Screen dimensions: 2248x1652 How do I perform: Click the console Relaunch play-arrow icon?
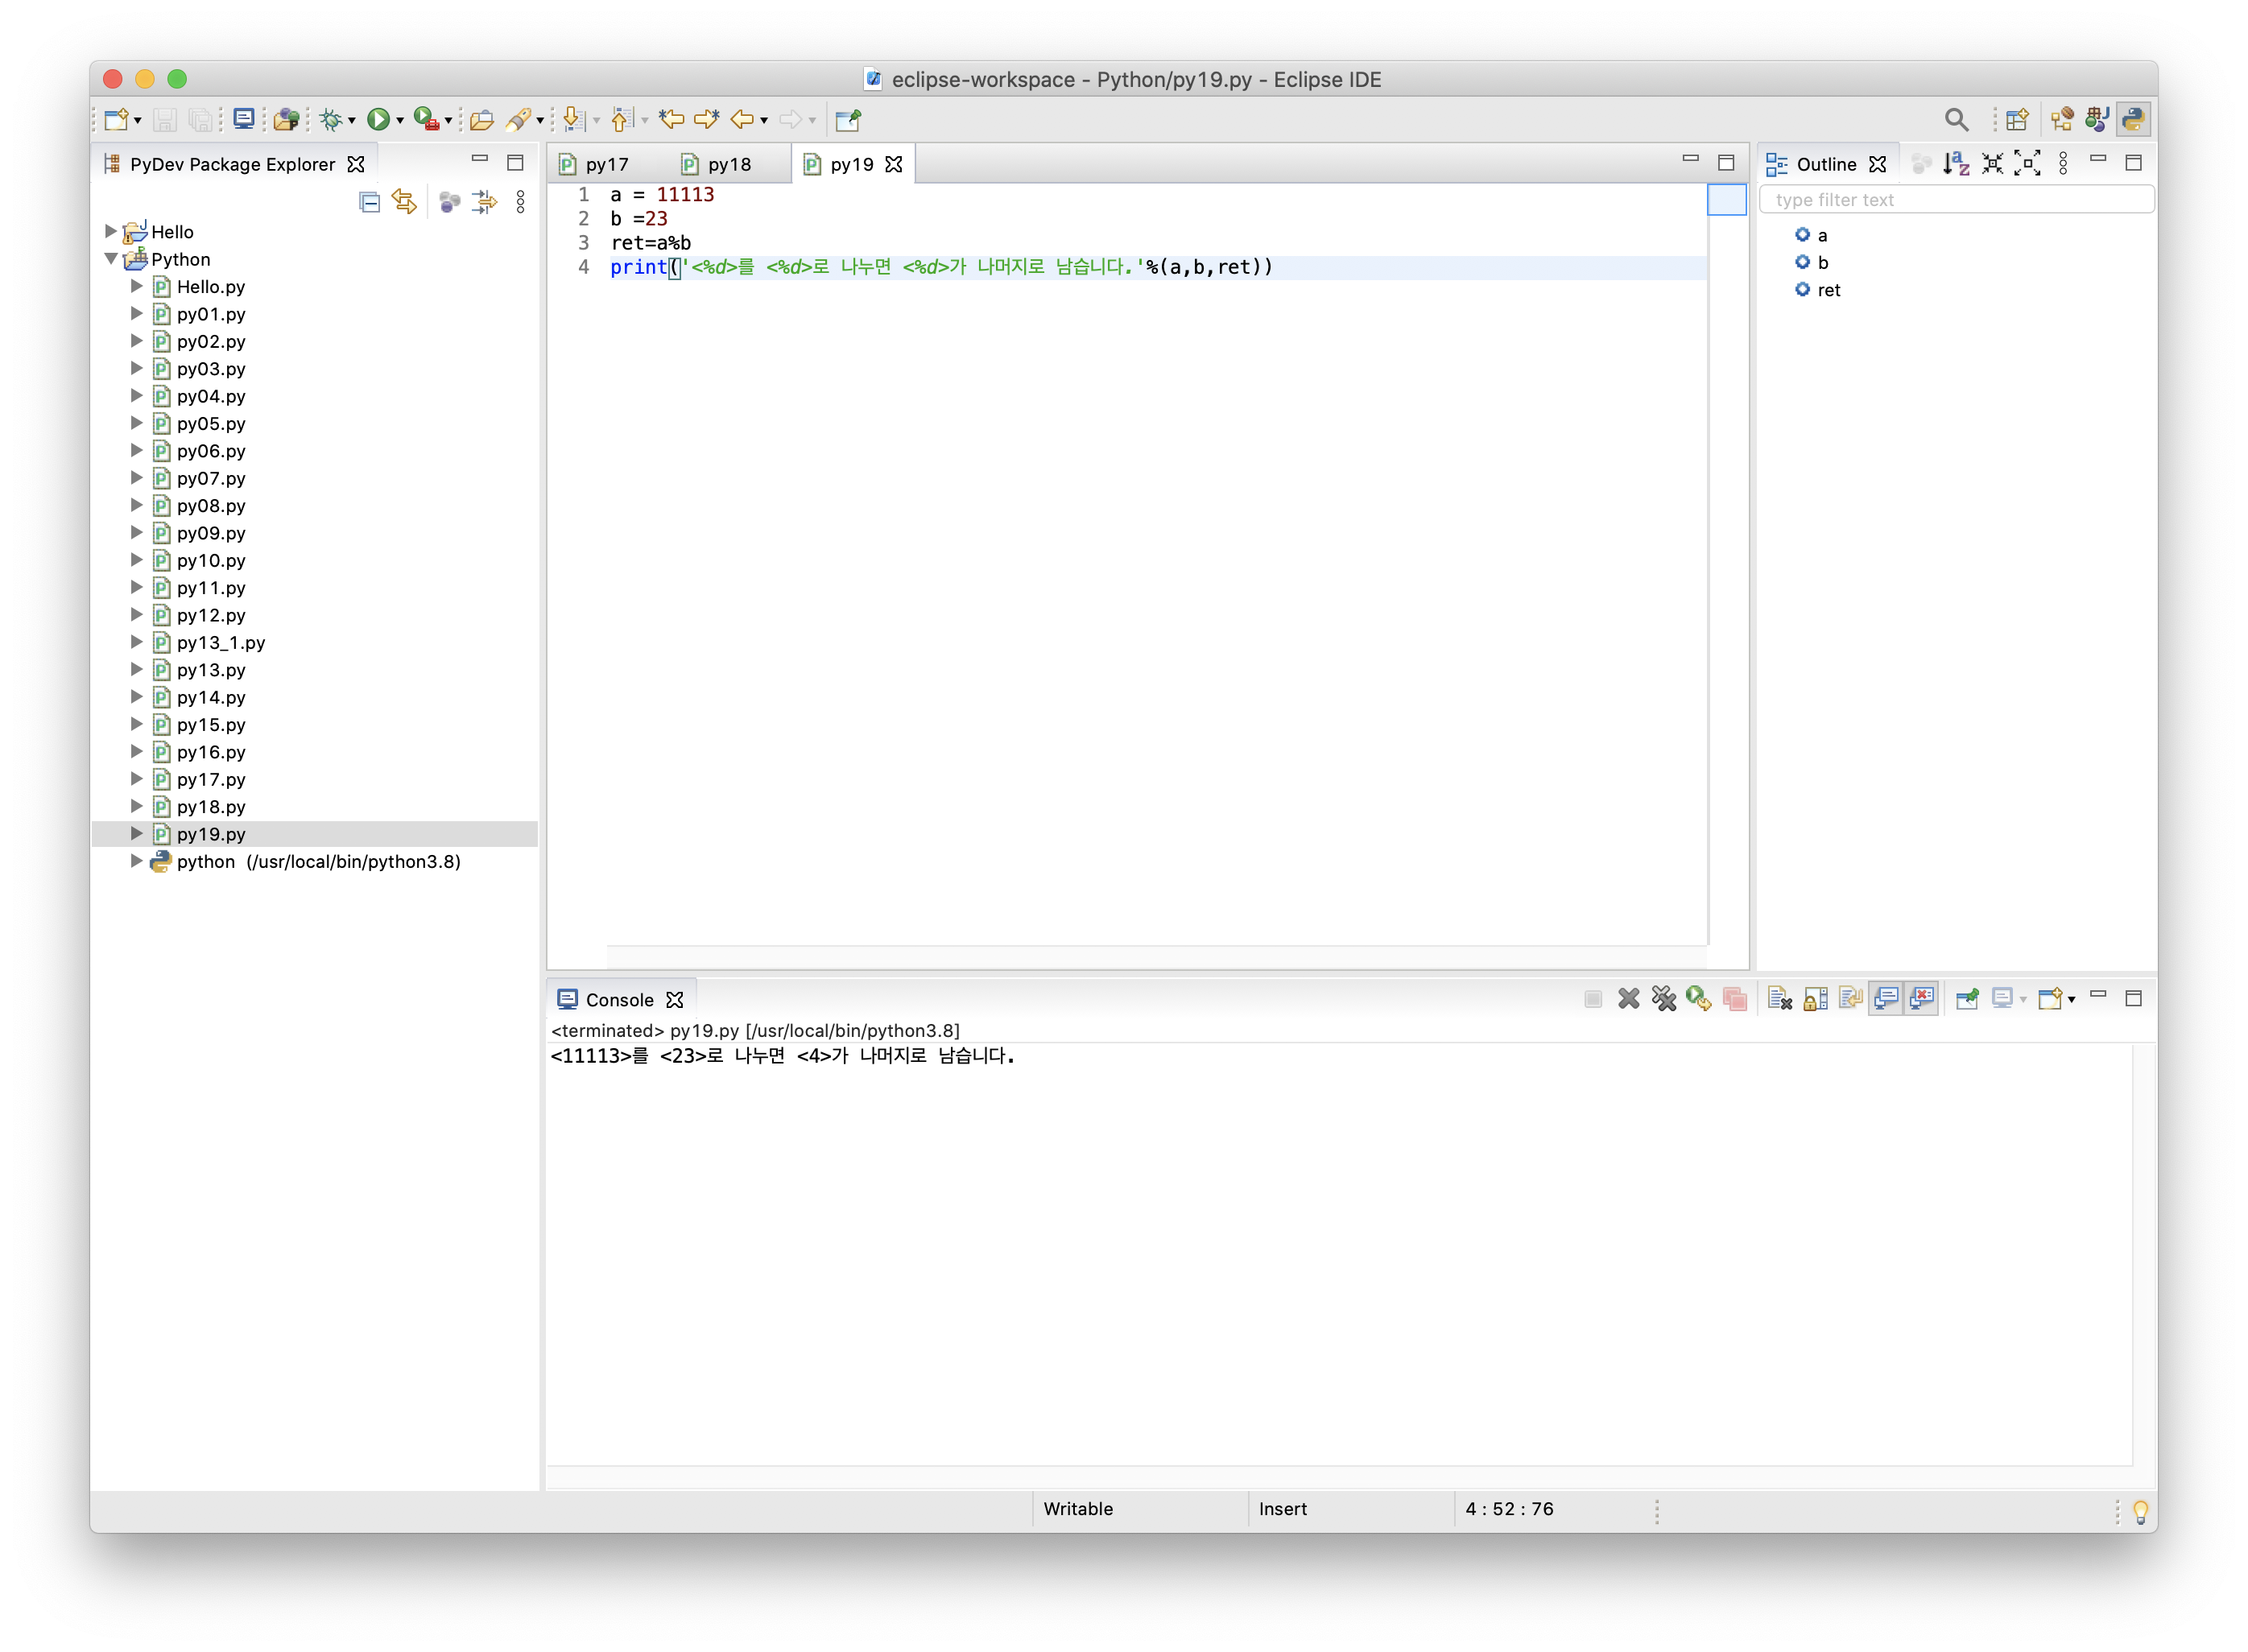tap(1699, 999)
